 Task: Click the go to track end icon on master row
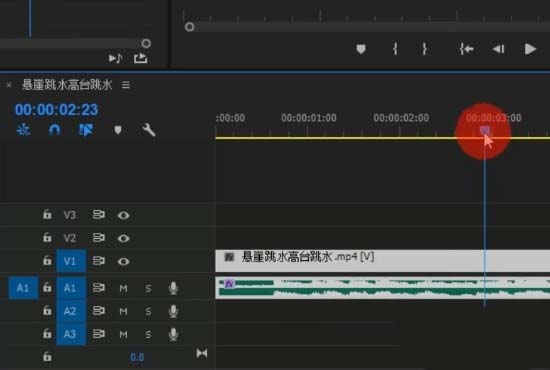tap(202, 354)
